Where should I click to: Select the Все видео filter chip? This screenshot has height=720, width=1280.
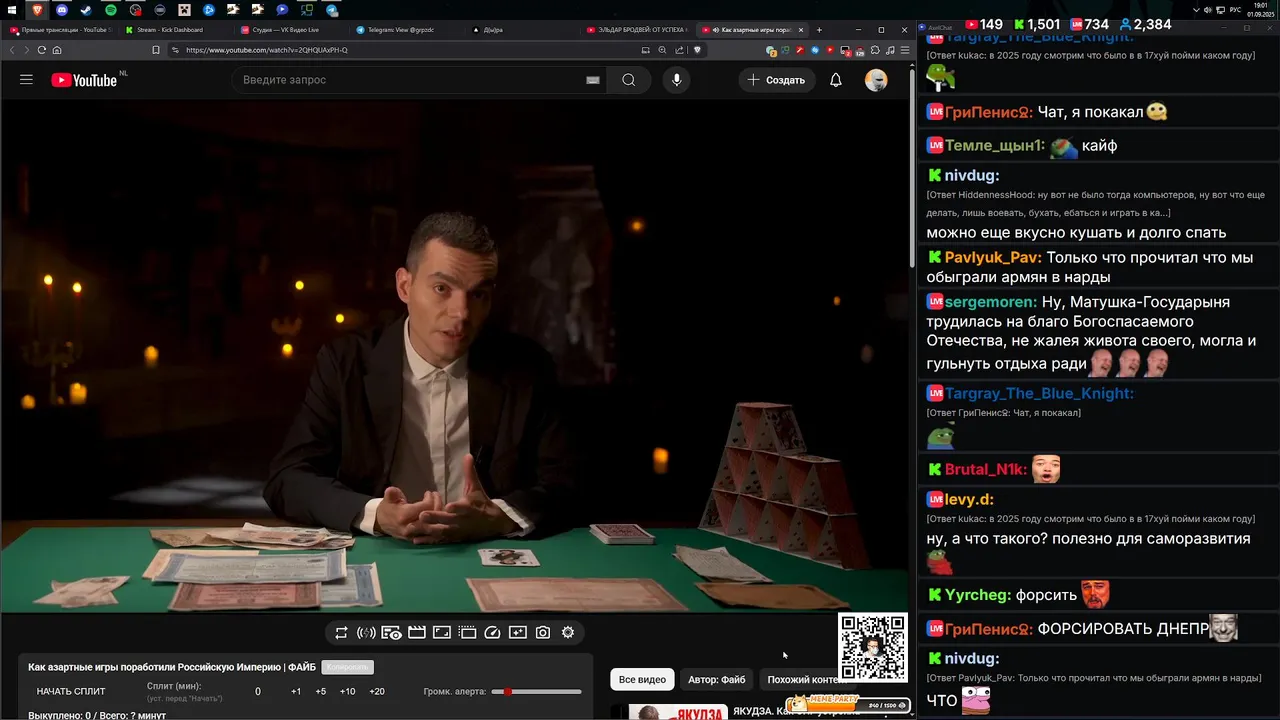(642, 680)
